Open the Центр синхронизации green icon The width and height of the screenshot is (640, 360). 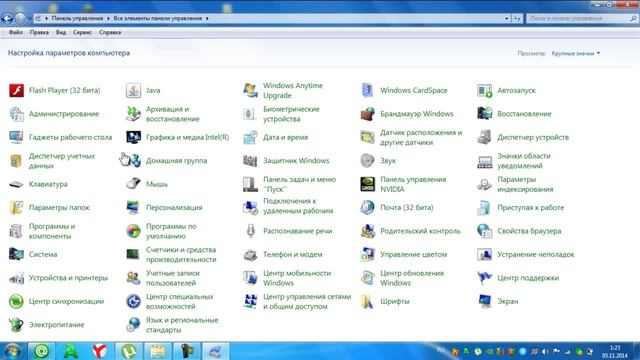(17, 301)
